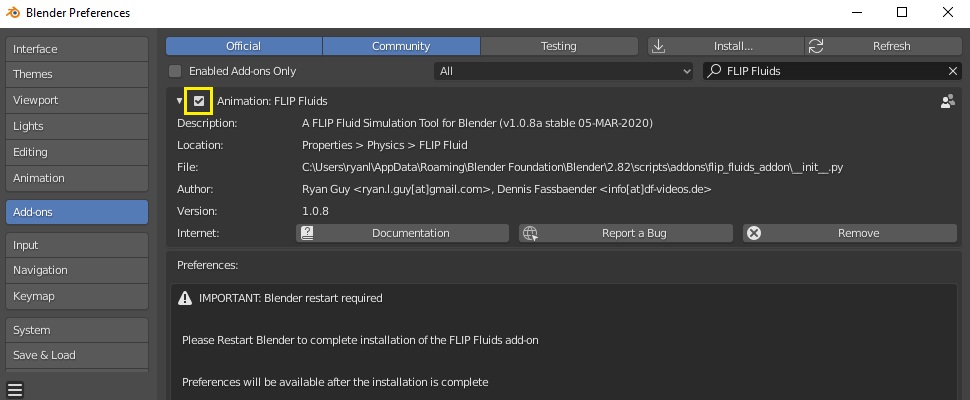Click the X circle icon on Remove
970x400 pixels.
coord(753,233)
